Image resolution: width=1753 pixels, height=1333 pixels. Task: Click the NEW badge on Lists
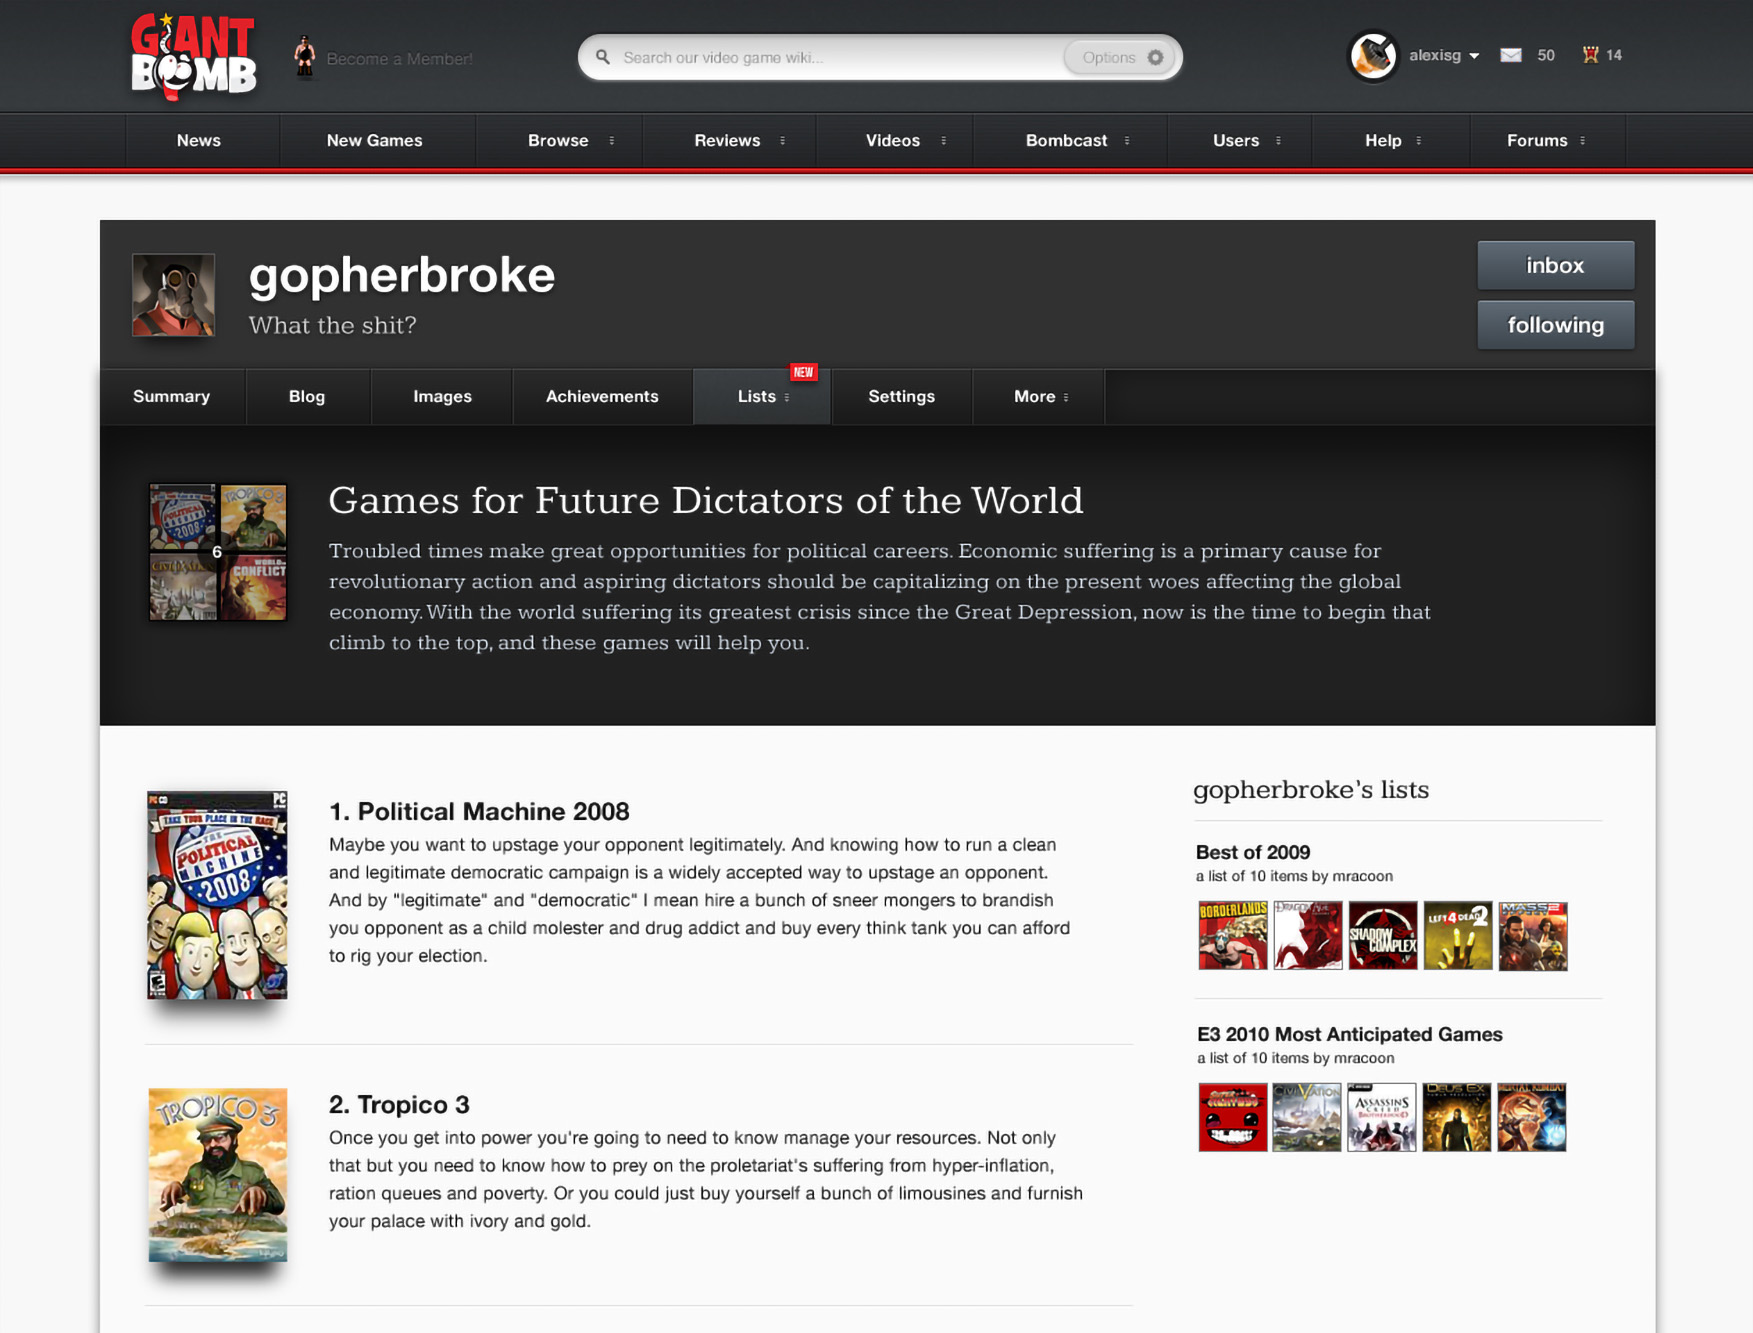[802, 371]
